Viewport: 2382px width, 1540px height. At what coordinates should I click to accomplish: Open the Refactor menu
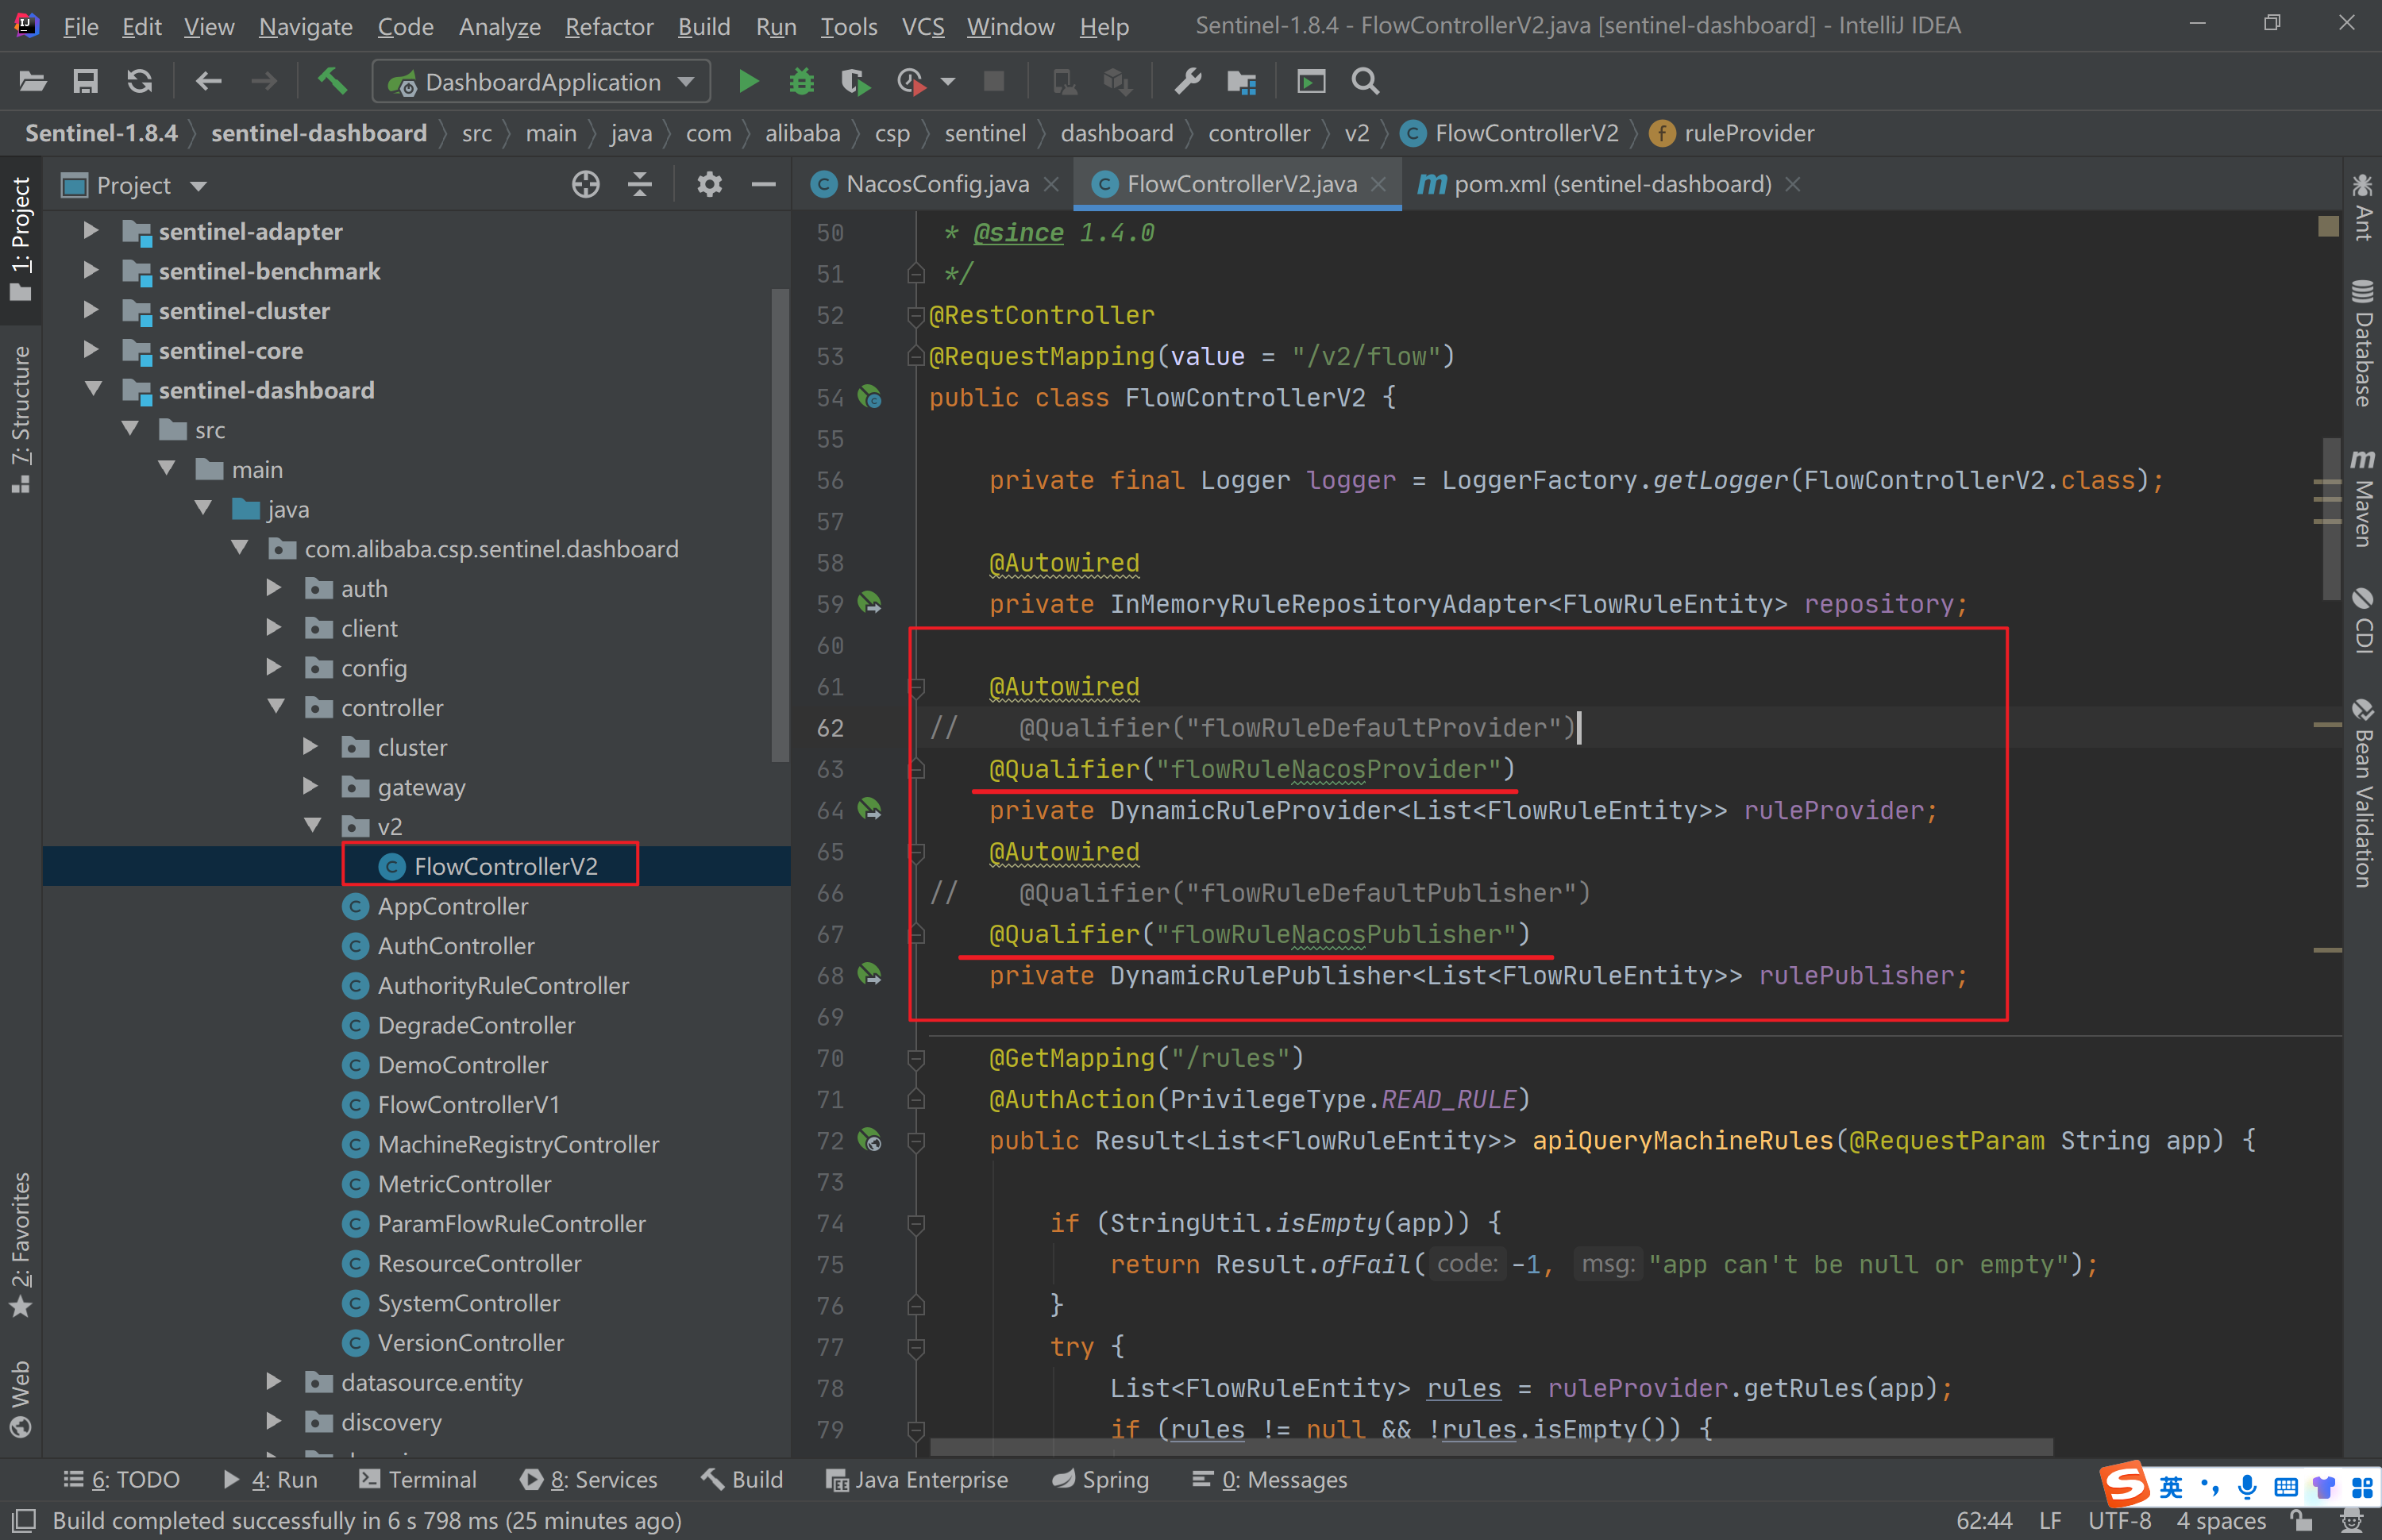tap(609, 26)
